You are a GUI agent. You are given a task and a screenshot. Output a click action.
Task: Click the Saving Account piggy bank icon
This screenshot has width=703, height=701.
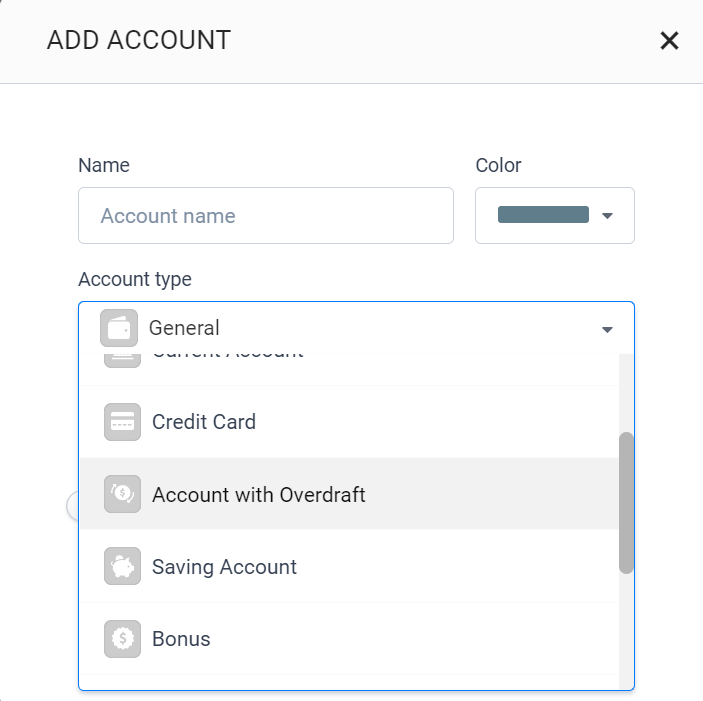coord(122,566)
